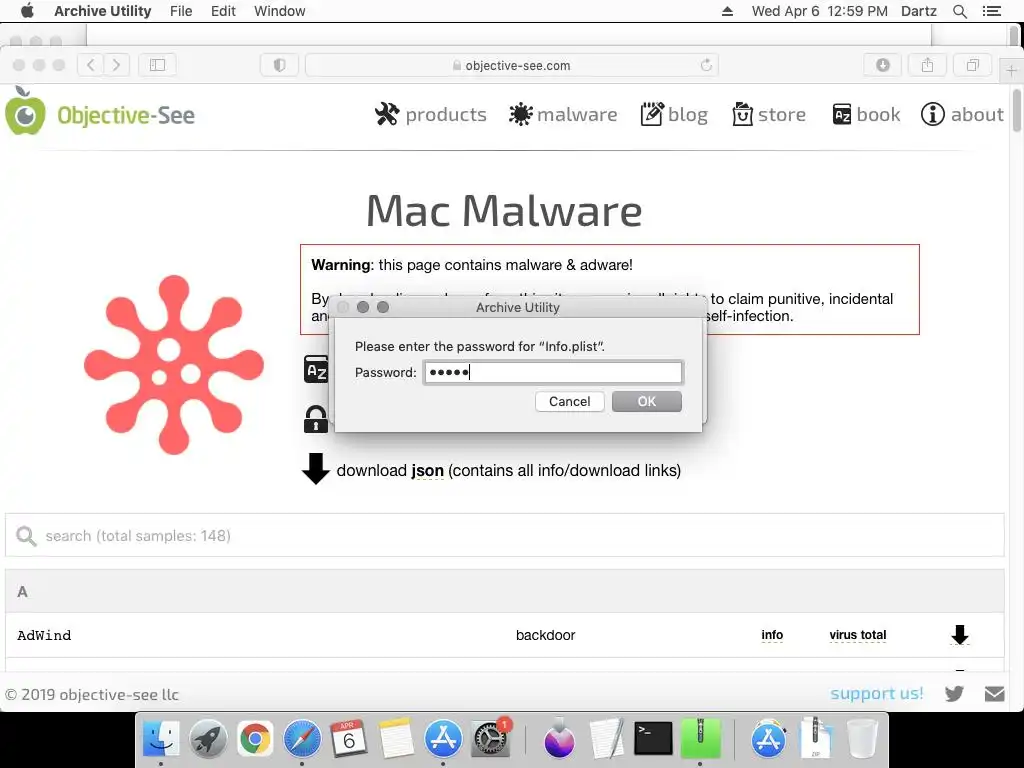Click Safari privacy shield icon

(280, 65)
